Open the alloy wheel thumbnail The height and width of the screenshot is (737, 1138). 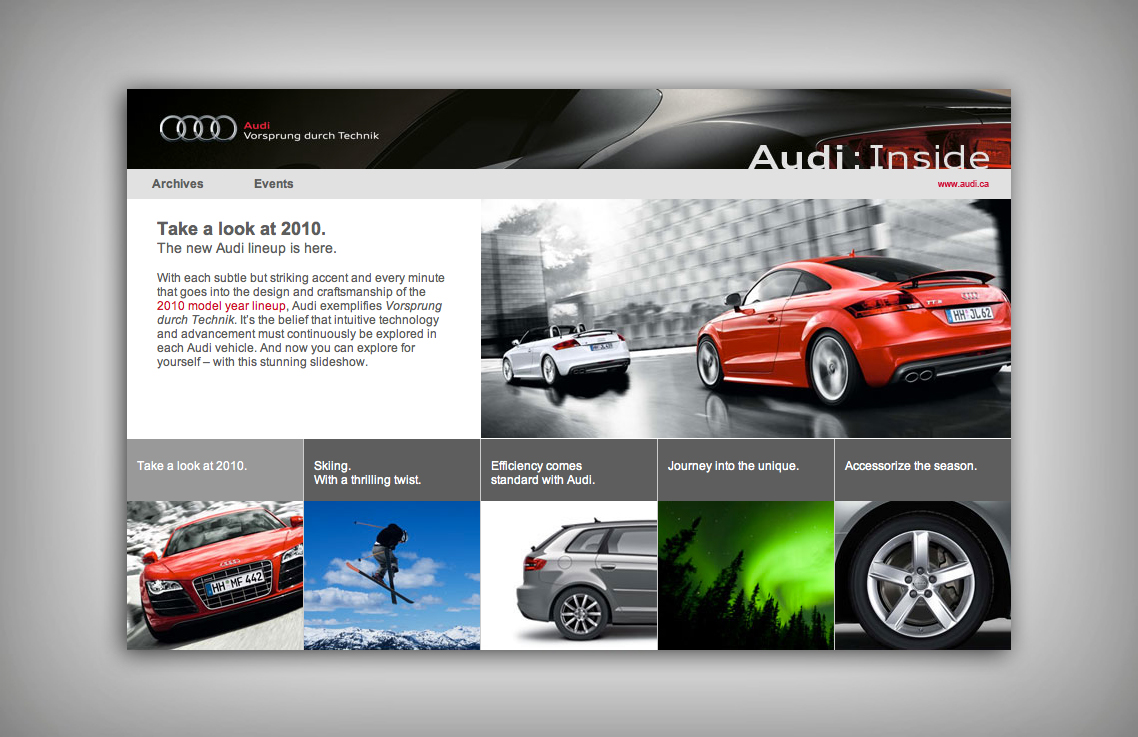[923, 575]
